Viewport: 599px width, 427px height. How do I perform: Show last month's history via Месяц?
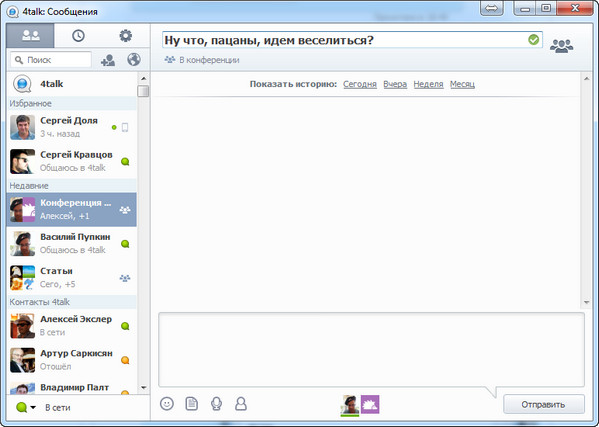(x=462, y=84)
